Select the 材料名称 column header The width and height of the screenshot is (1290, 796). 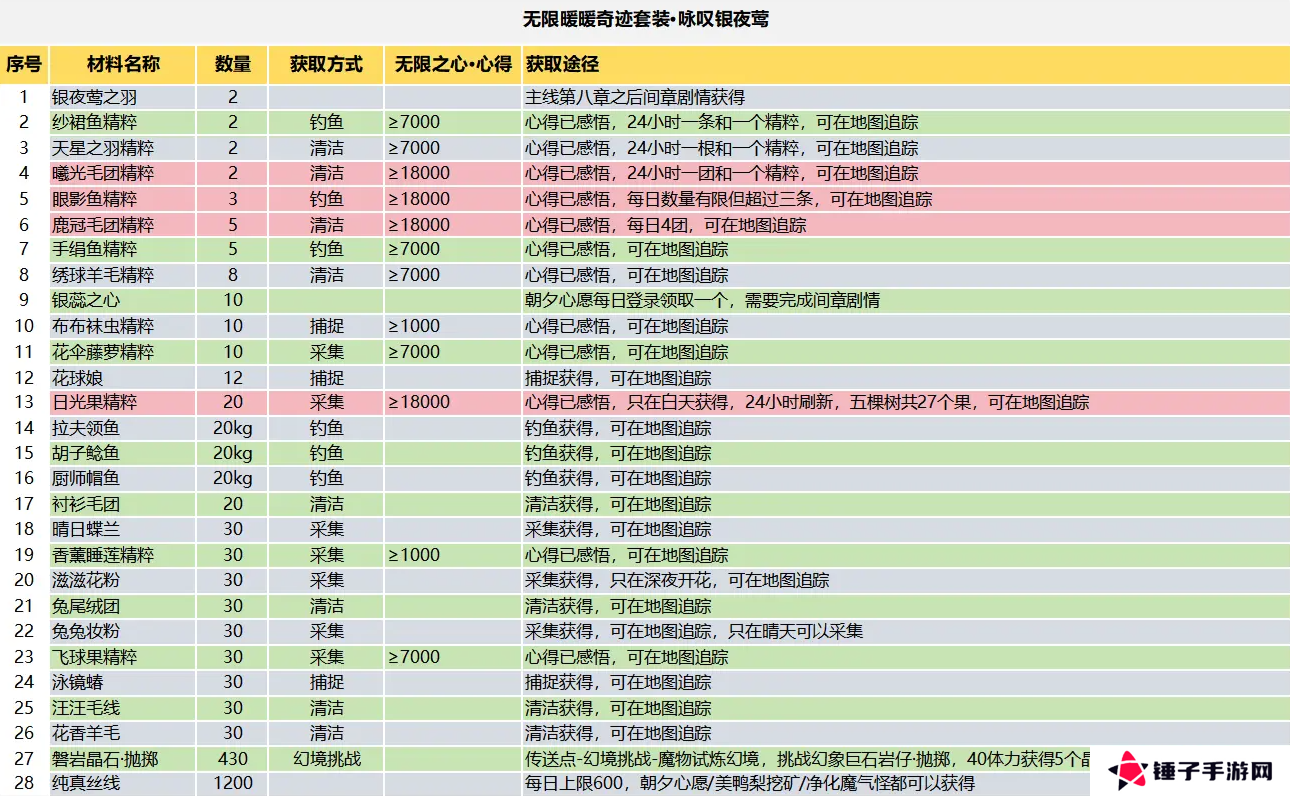click(x=122, y=65)
